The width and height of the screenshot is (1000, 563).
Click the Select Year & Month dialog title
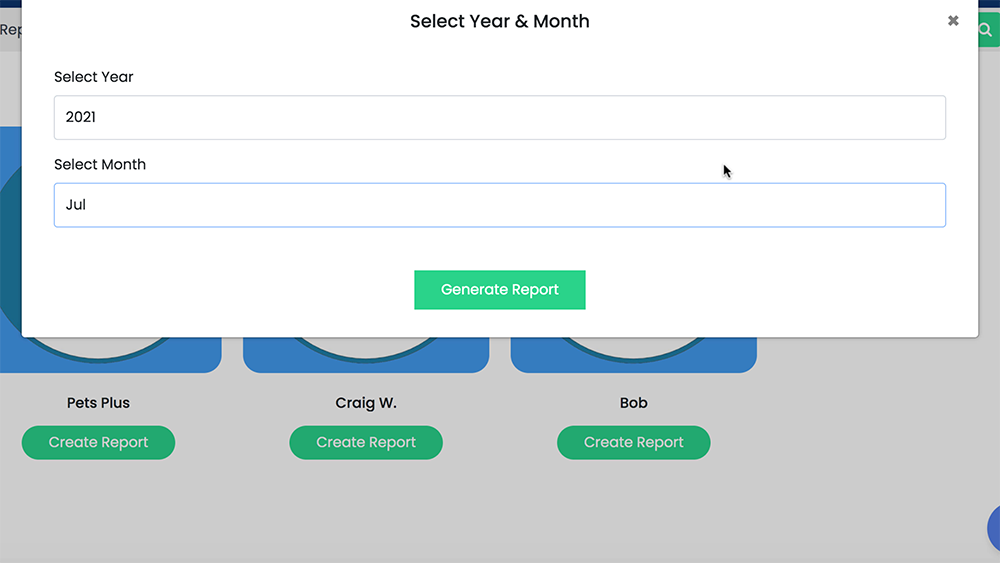(x=499, y=21)
